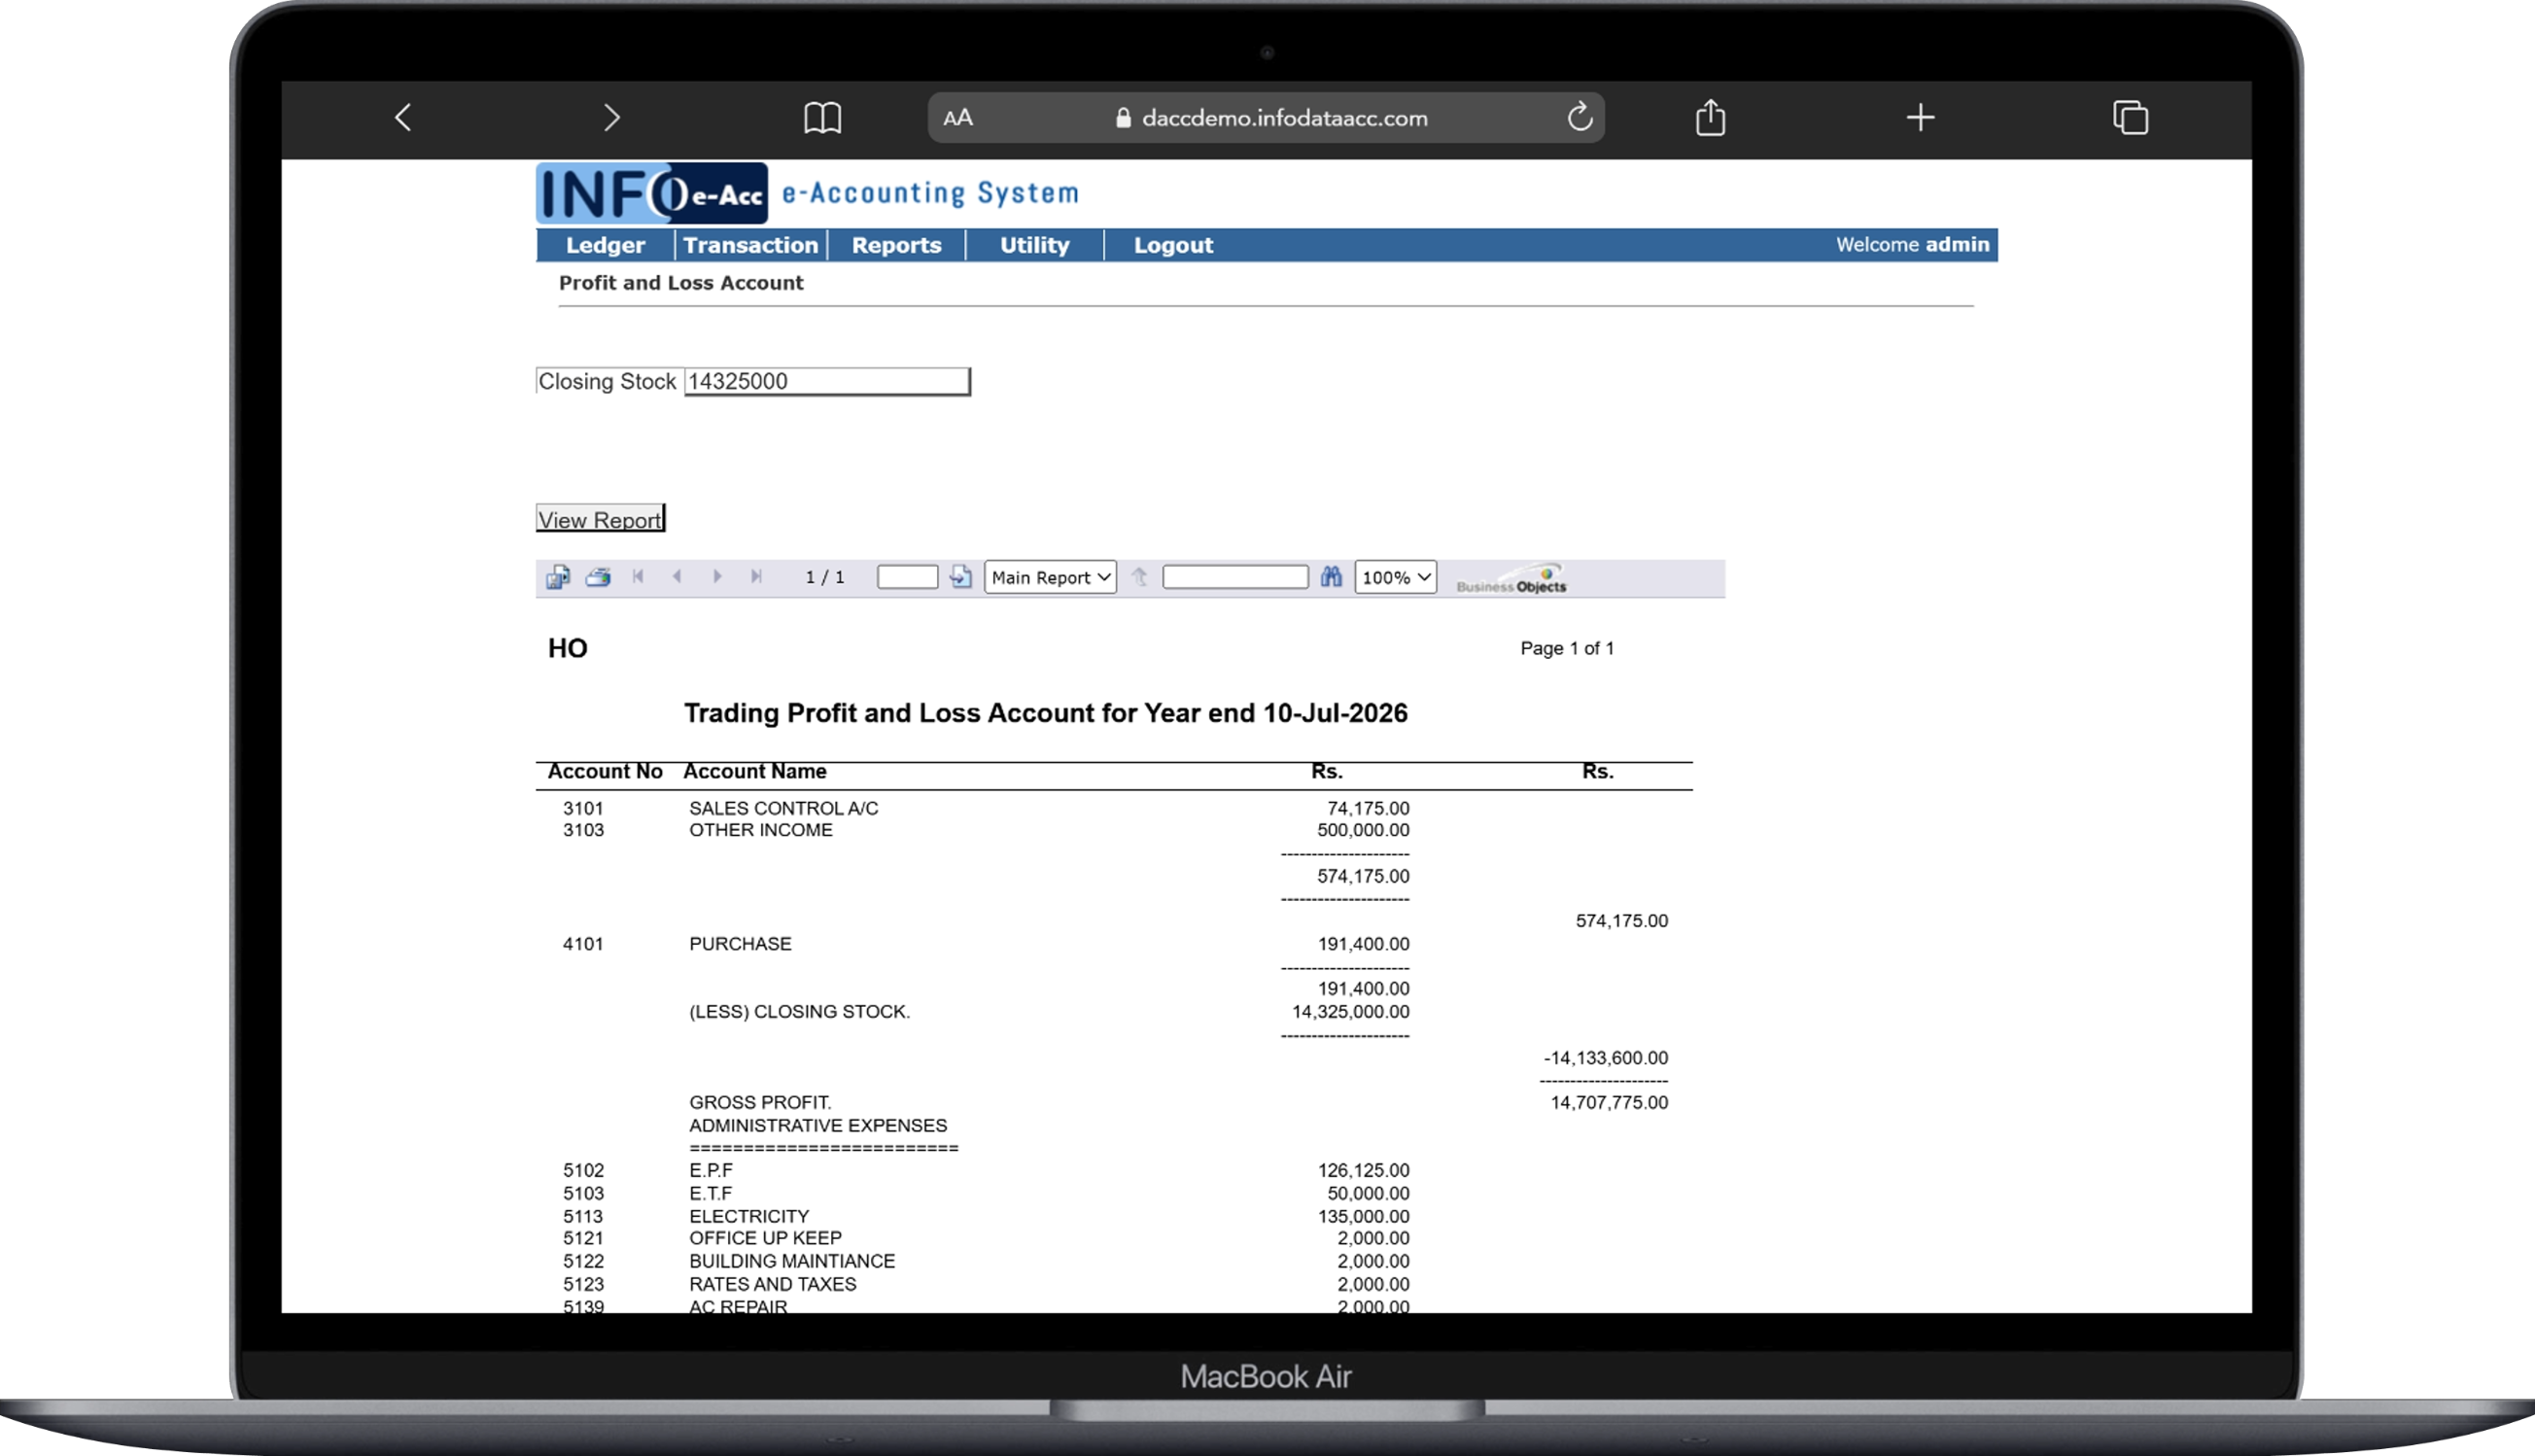Go to last page of report
This screenshot has width=2535, height=1456.
[756, 576]
